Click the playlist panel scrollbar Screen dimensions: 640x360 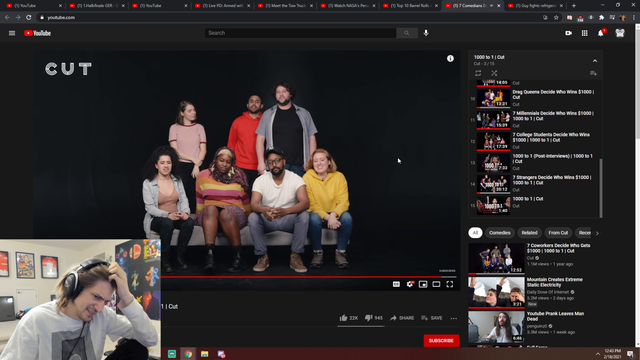(x=601, y=188)
